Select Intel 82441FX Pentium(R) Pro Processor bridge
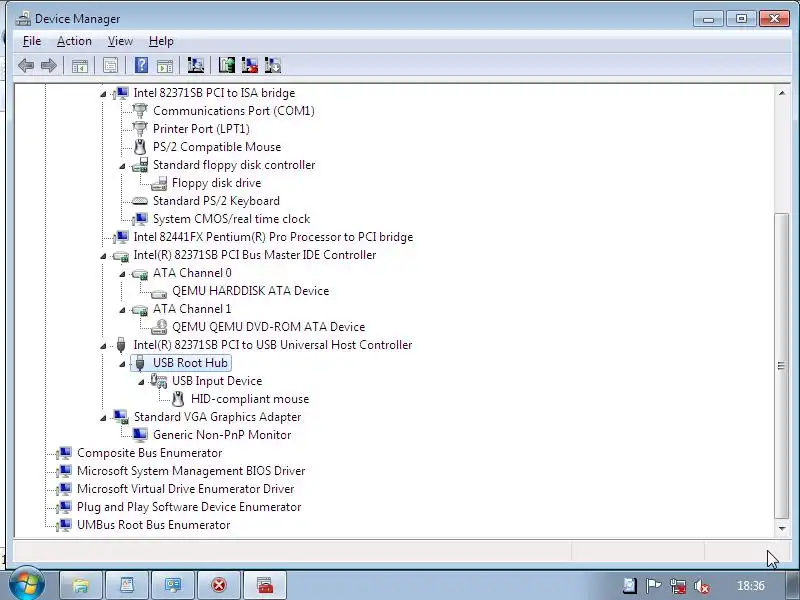This screenshot has height=600, width=800. tap(273, 237)
